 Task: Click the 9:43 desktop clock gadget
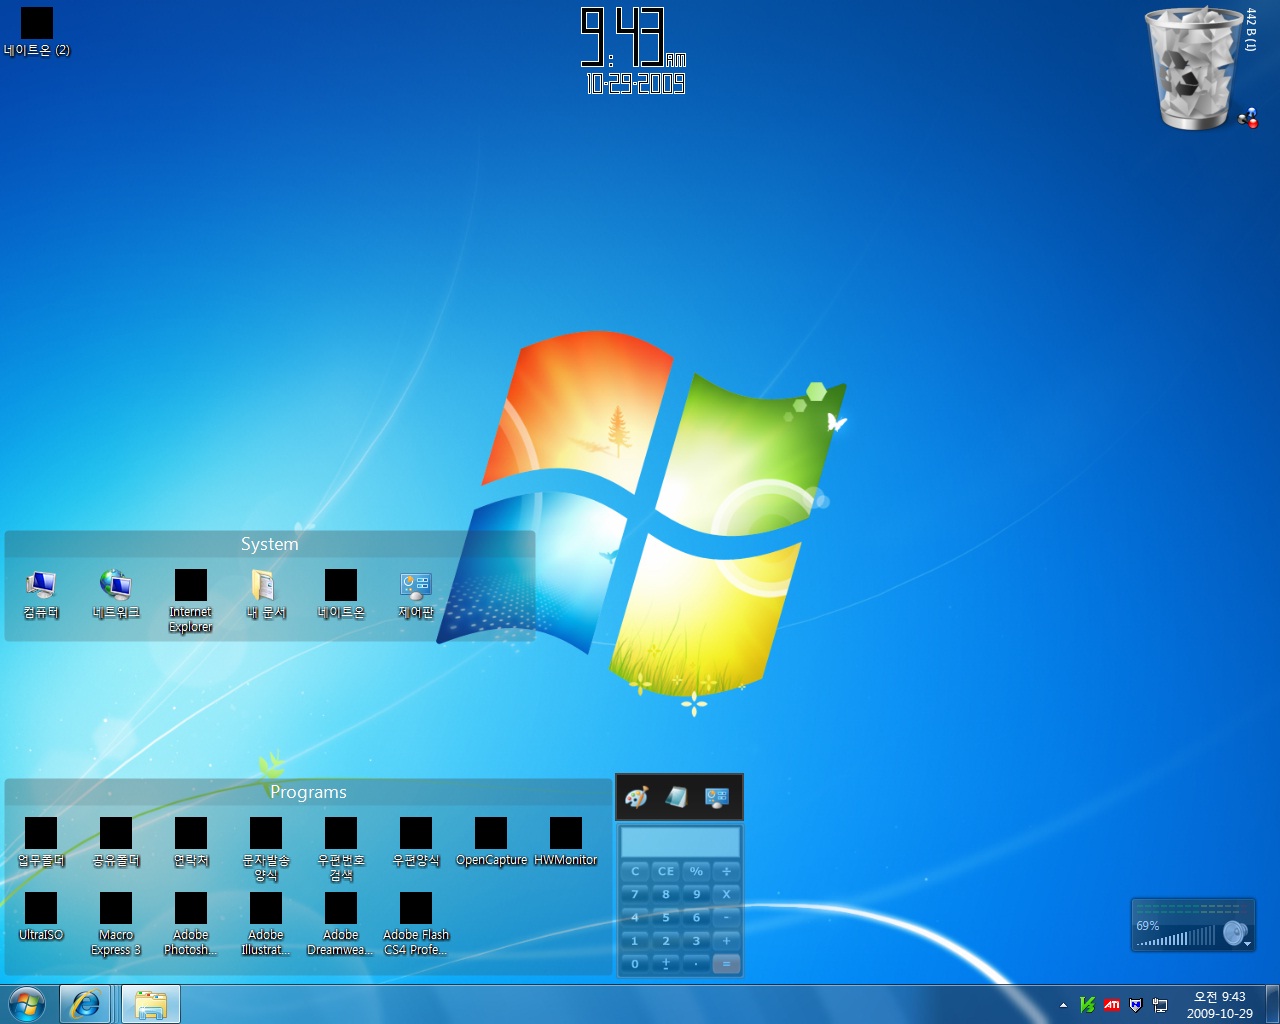[634, 50]
